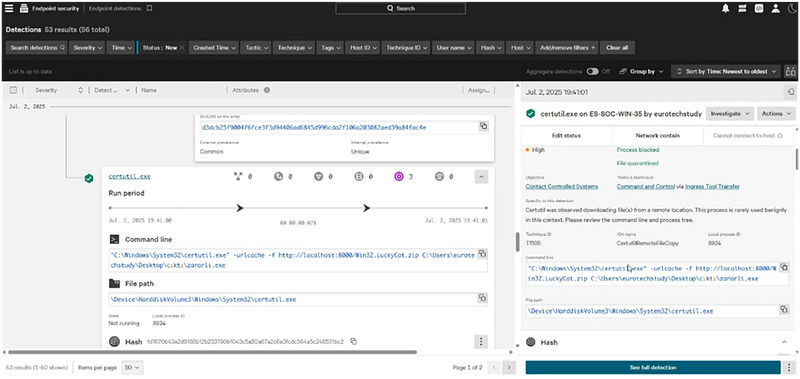Collapse the certutil.exe process card

481,176
